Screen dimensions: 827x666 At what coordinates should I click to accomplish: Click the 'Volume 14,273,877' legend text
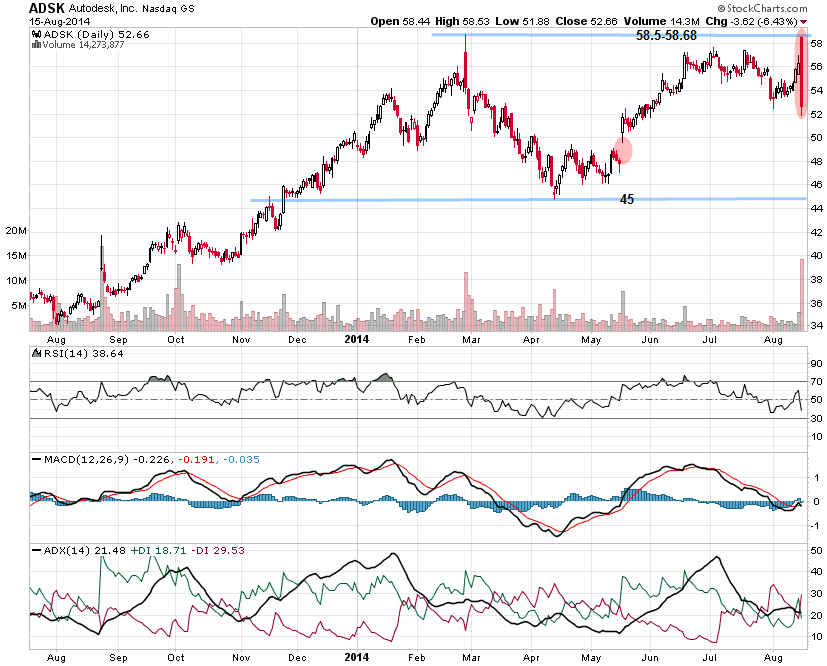(83, 45)
